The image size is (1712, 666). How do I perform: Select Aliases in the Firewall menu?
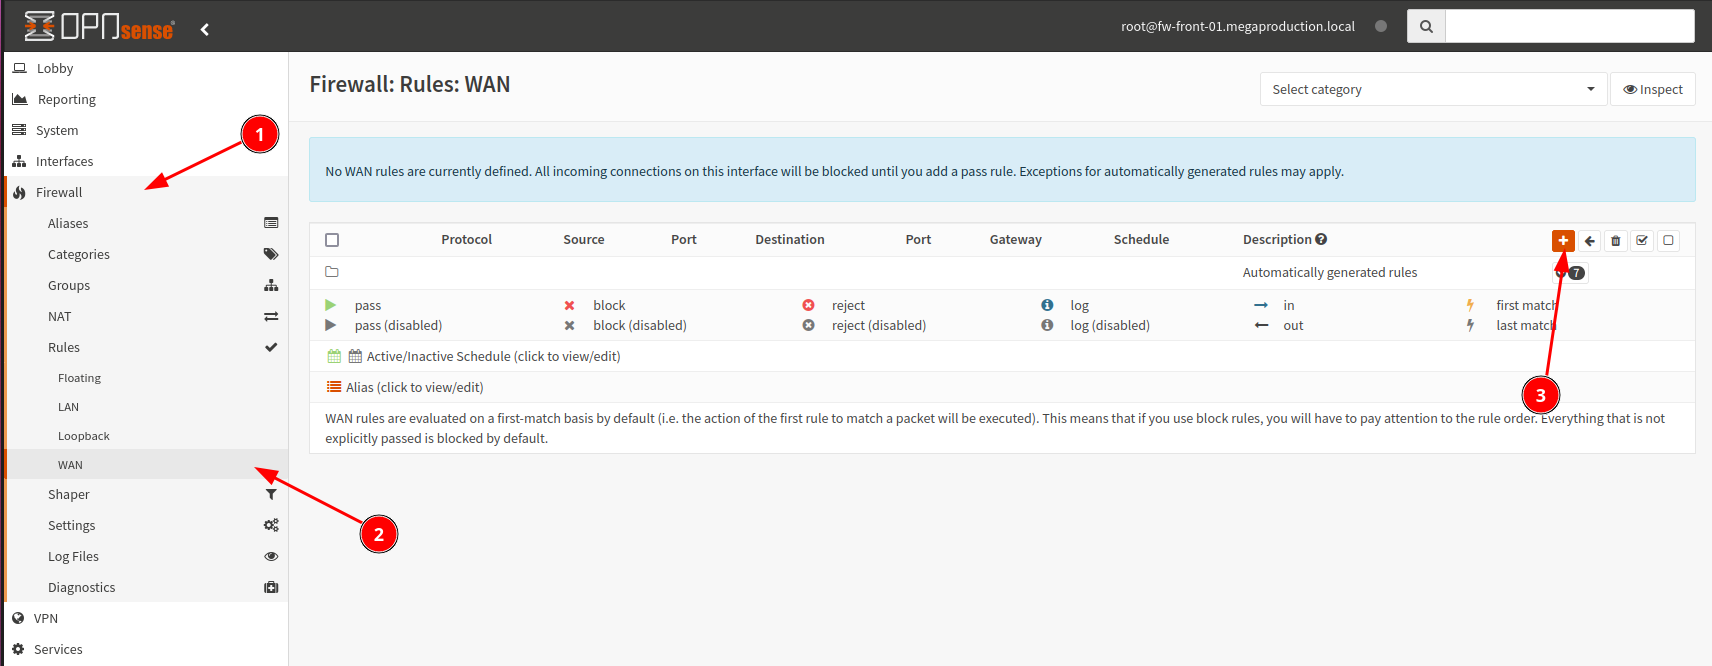pos(68,223)
